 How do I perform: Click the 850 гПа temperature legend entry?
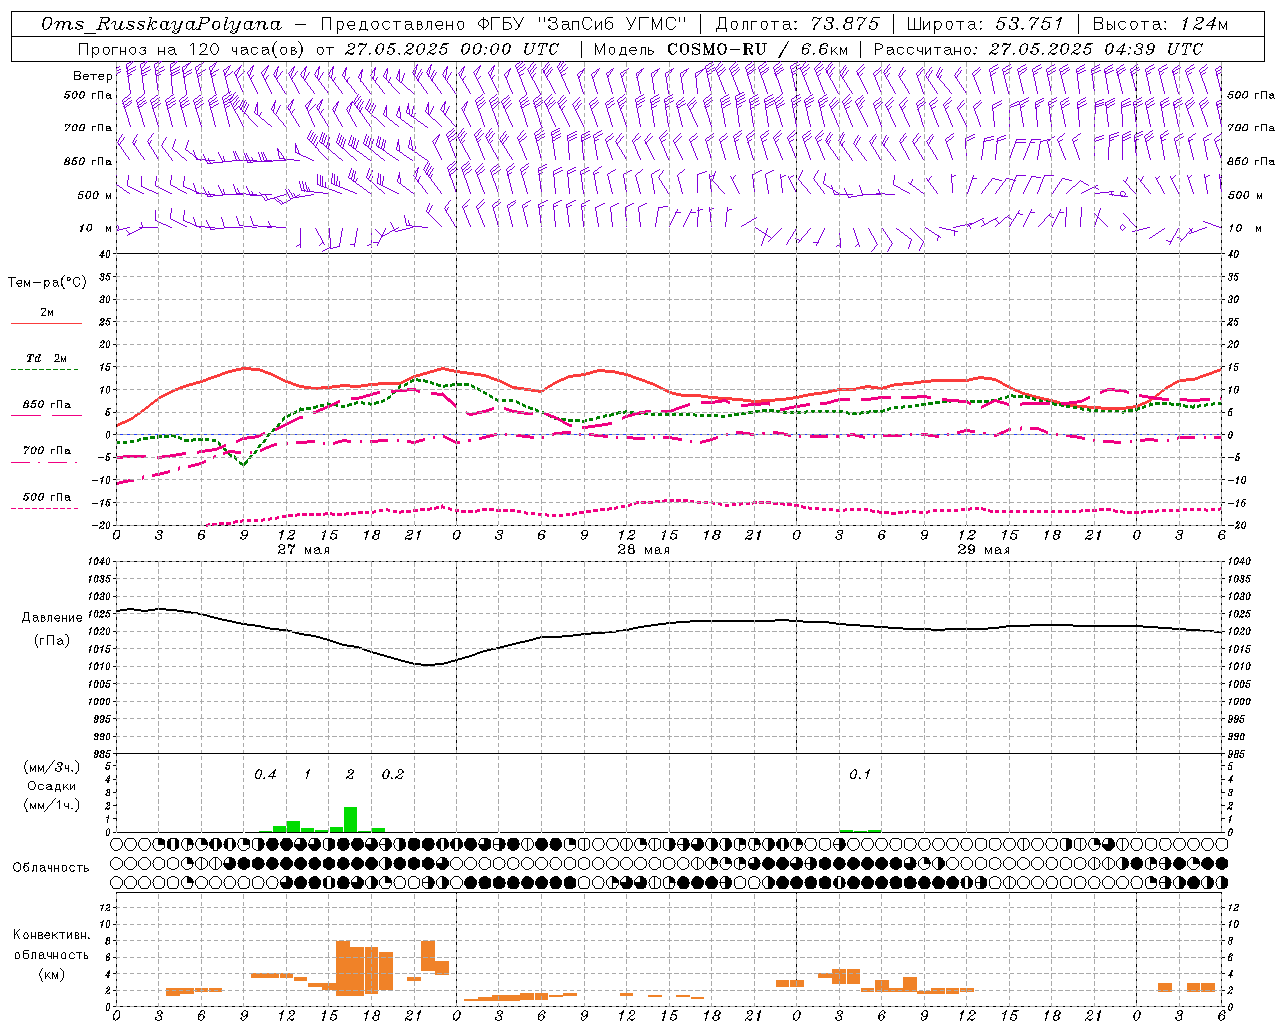tap(47, 405)
